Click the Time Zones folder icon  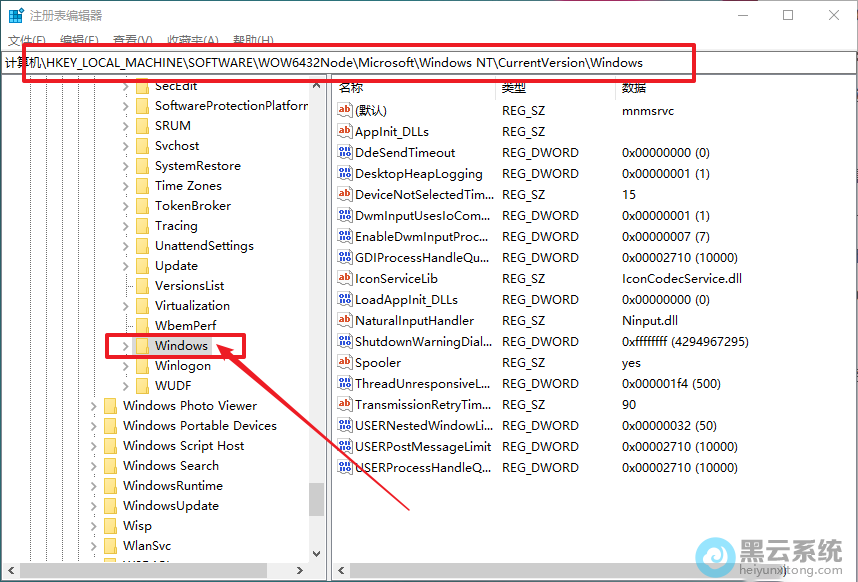coord(142,186)
